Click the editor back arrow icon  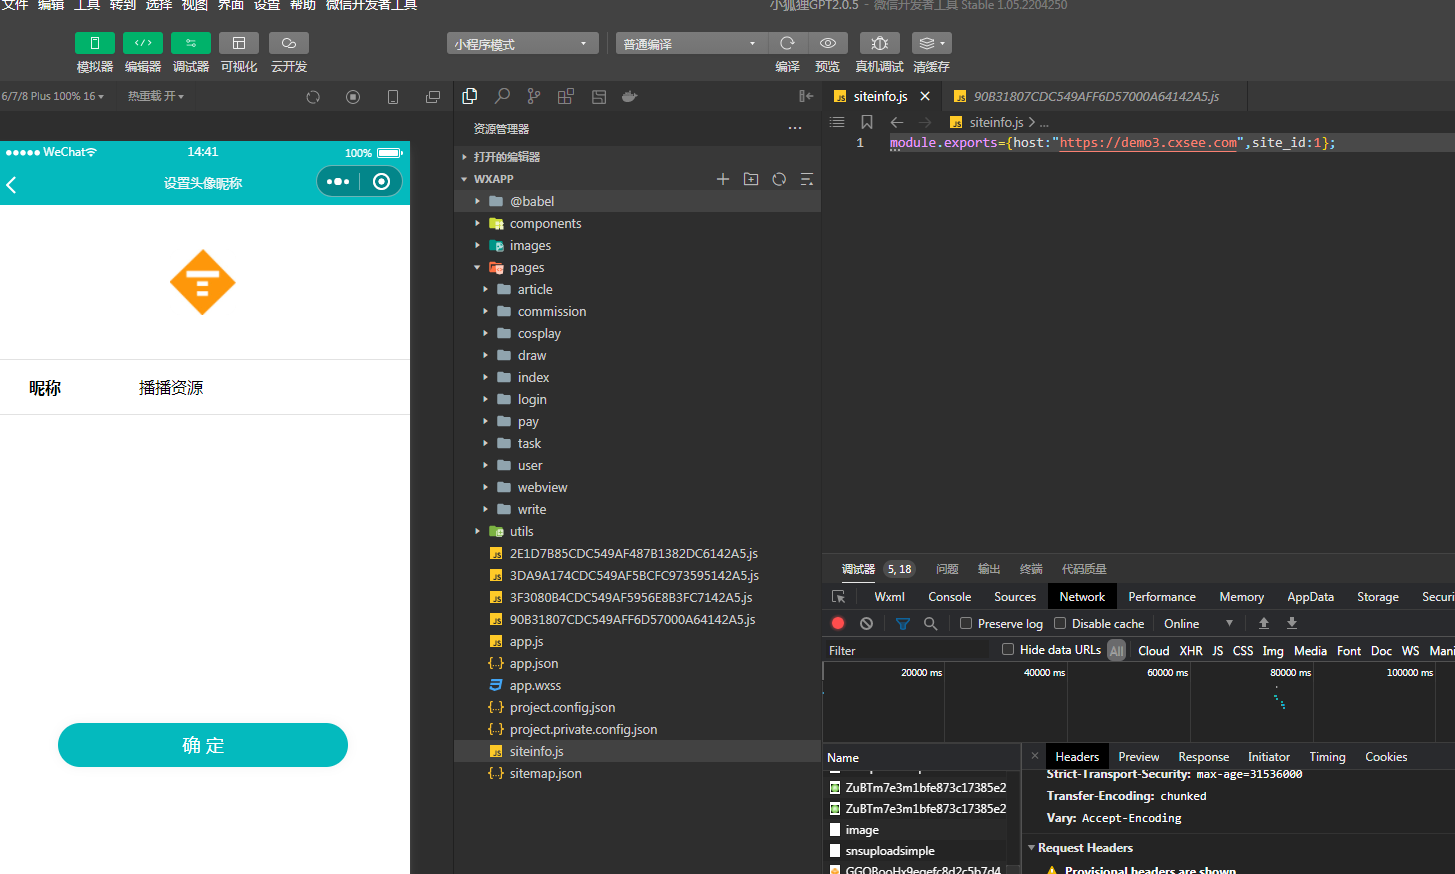(x=897, y=122)
